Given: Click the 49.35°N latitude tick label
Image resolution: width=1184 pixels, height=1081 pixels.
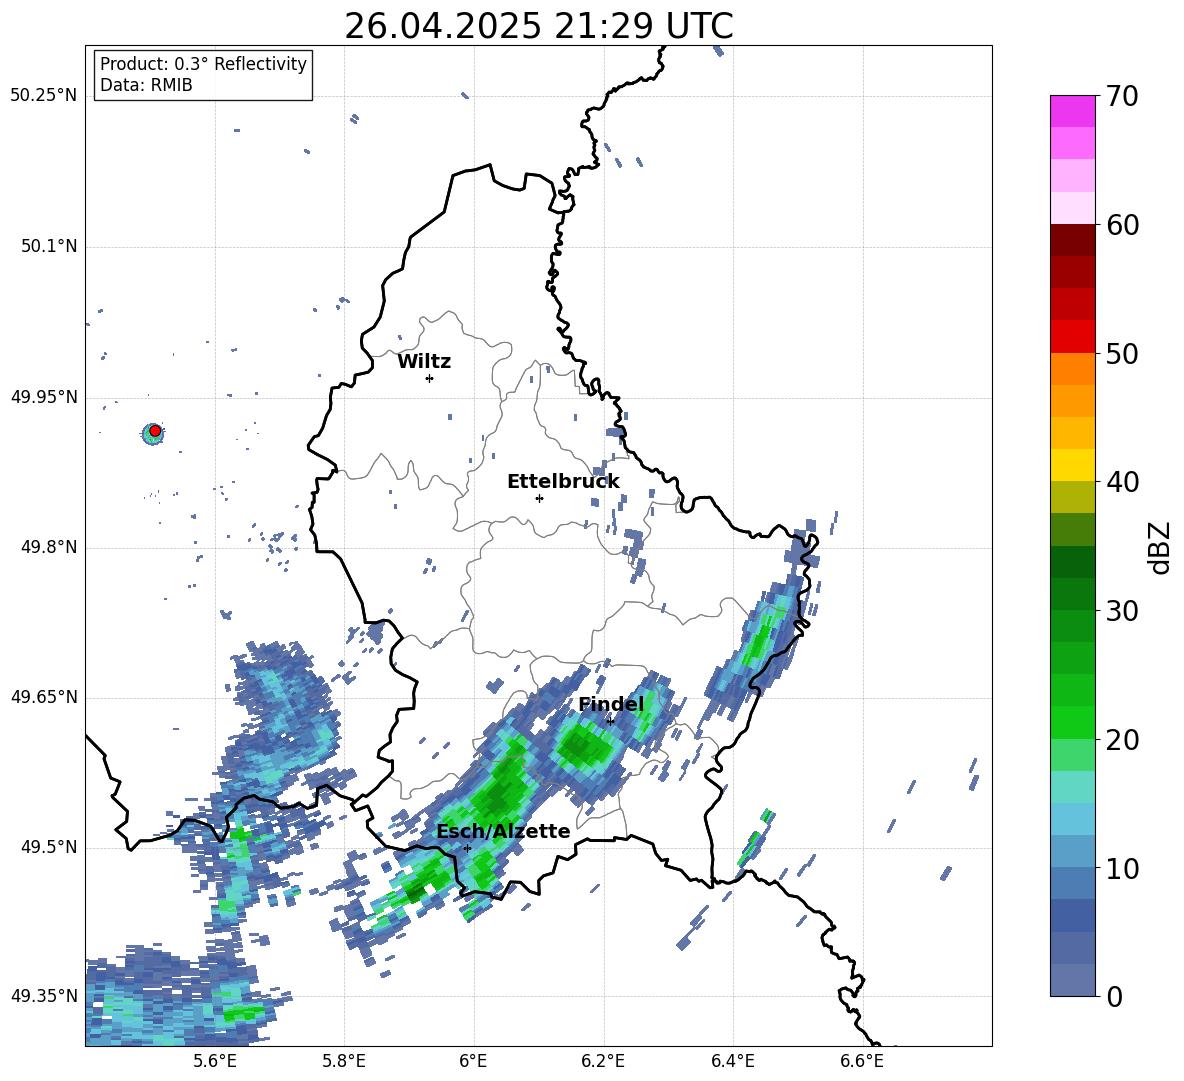Looking at the screenshot, I should (x=43, y=996).
